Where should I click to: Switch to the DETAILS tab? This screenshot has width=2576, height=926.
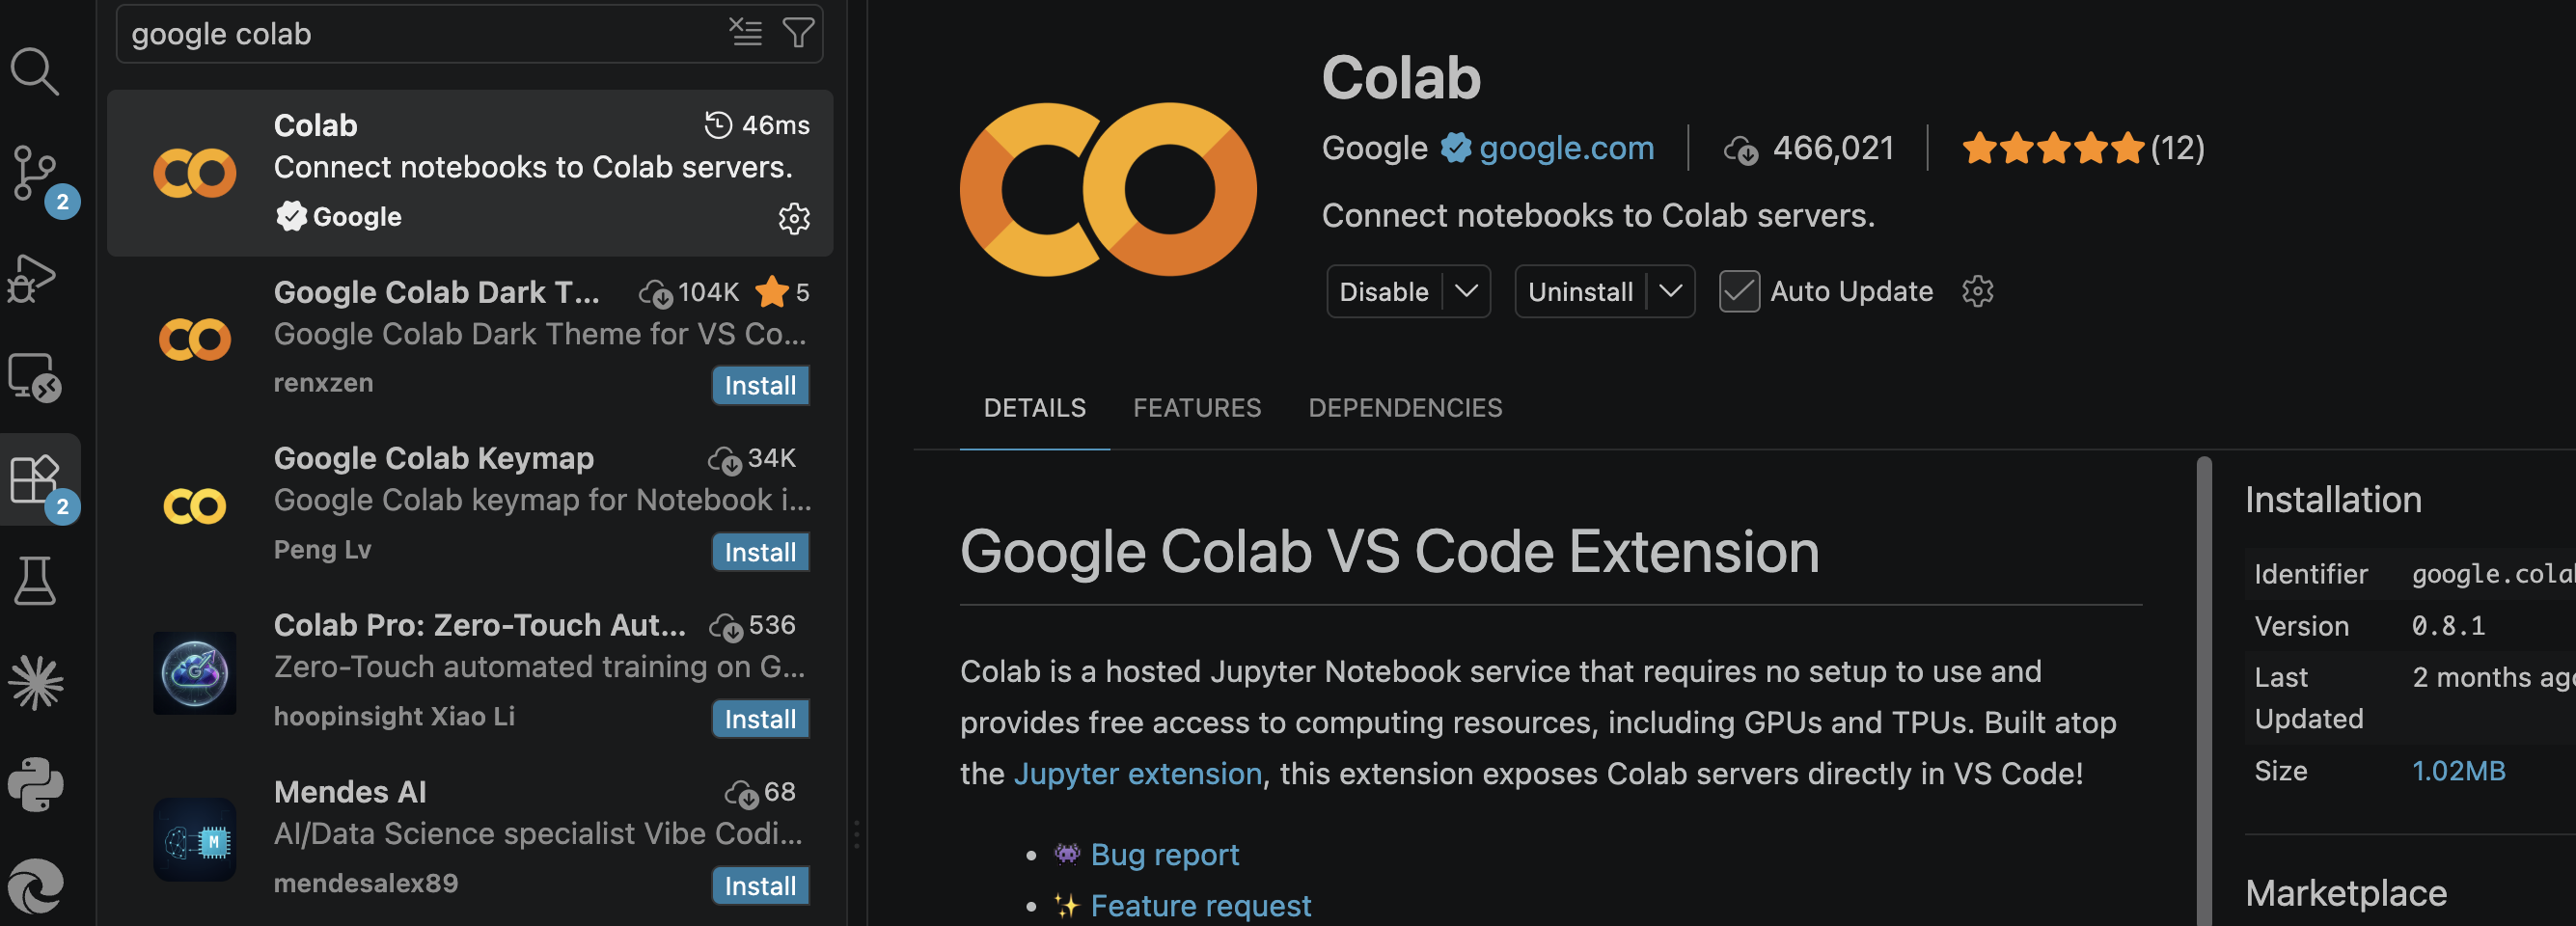coord(1034,408)
